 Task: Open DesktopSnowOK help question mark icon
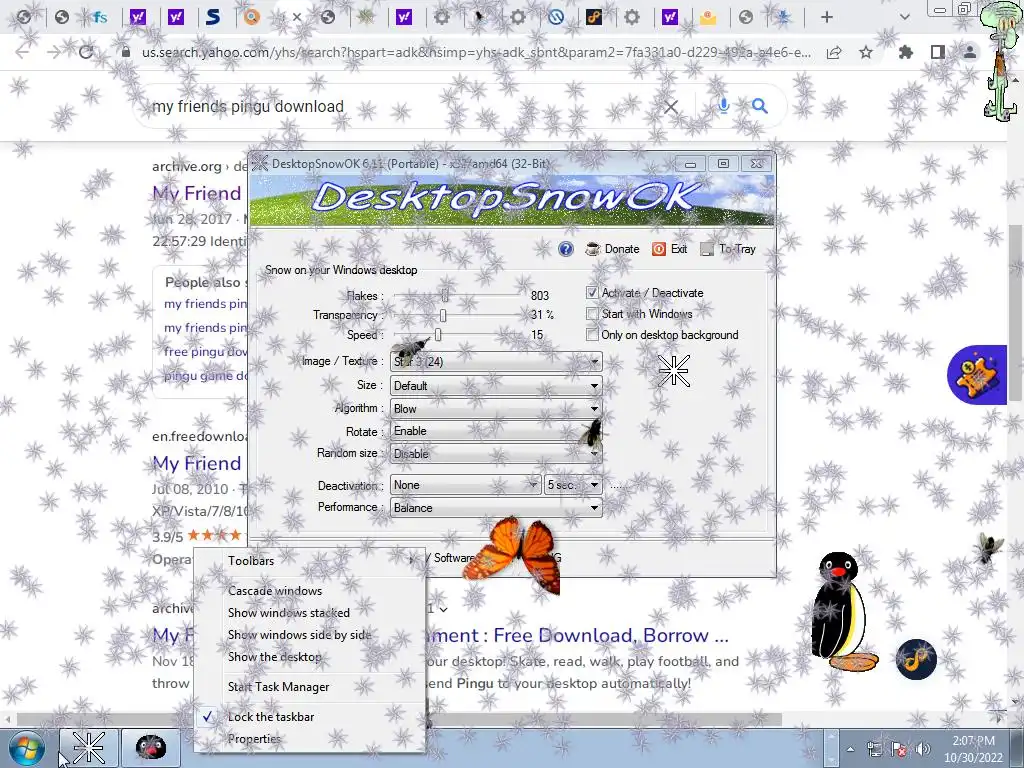coord(566,249)
